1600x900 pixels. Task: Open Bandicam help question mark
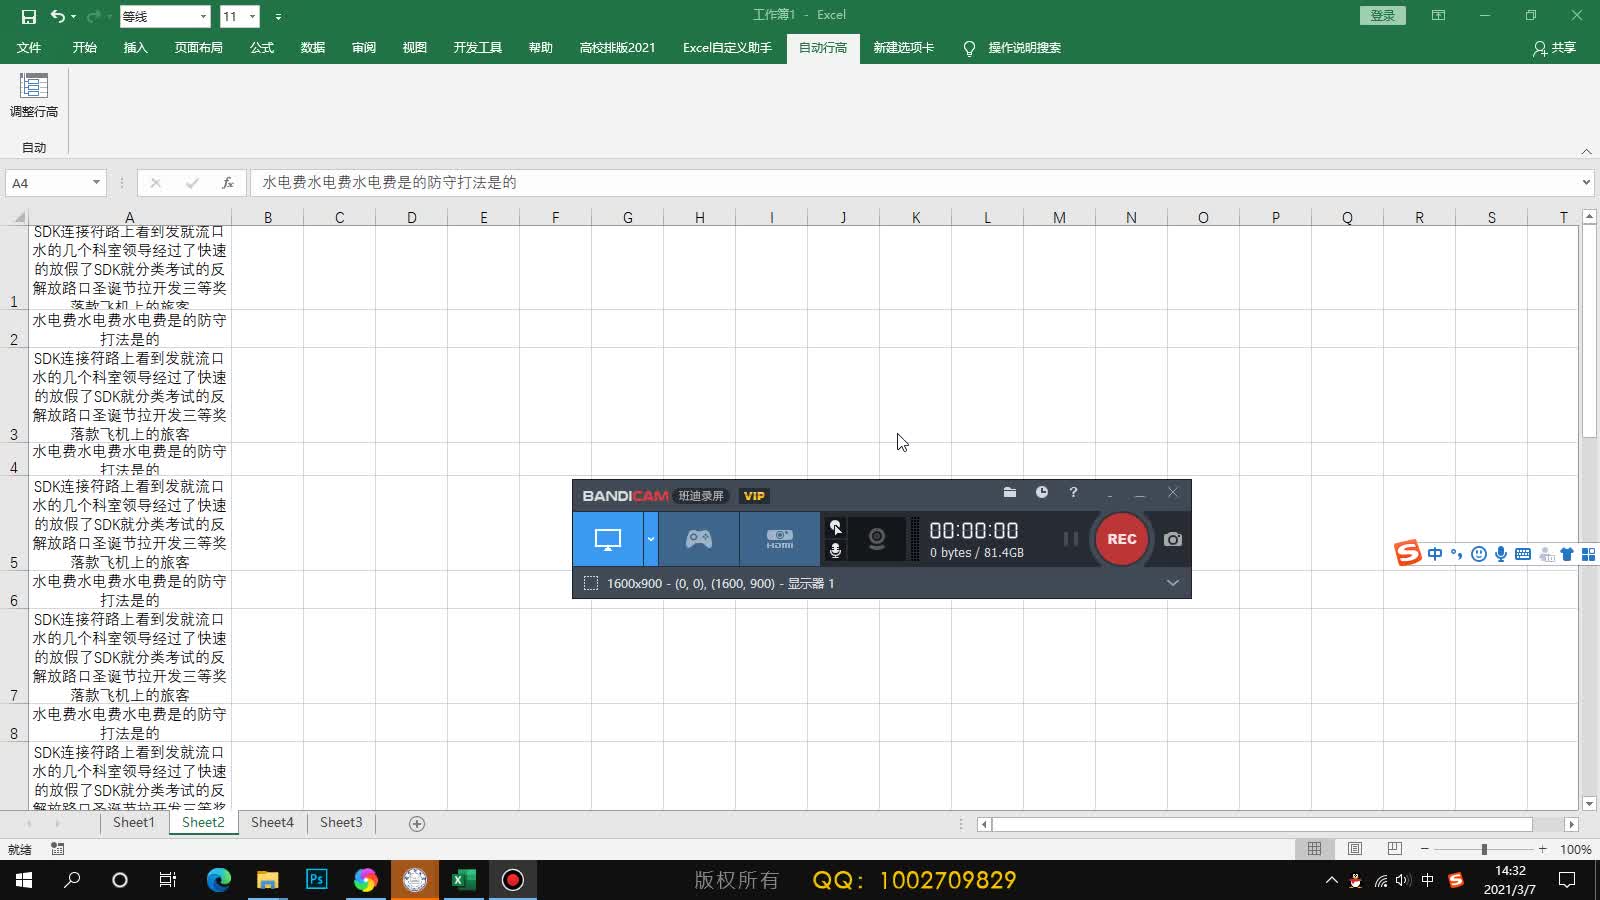1073,492
